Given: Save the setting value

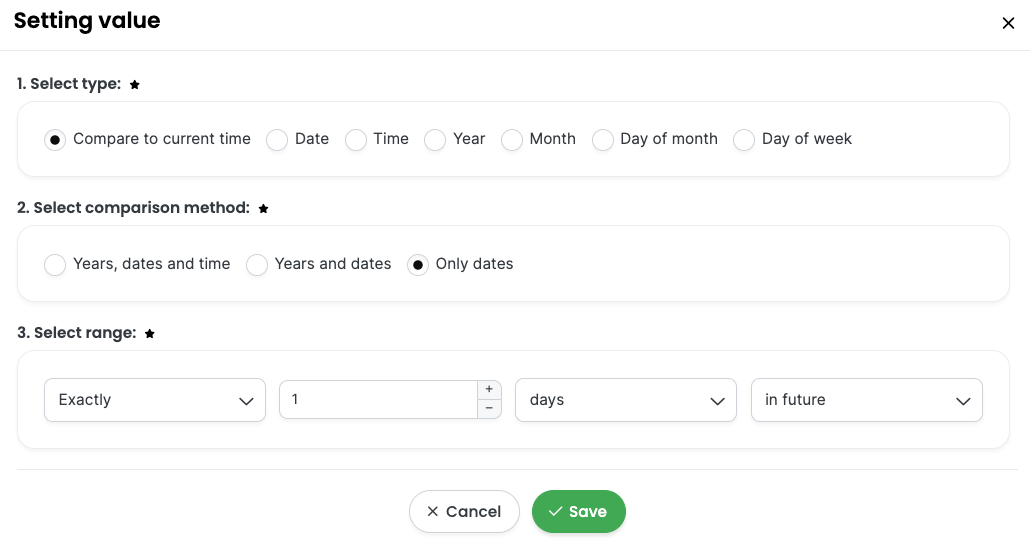Looking at the screenshot, I should (x=579, y=511).
